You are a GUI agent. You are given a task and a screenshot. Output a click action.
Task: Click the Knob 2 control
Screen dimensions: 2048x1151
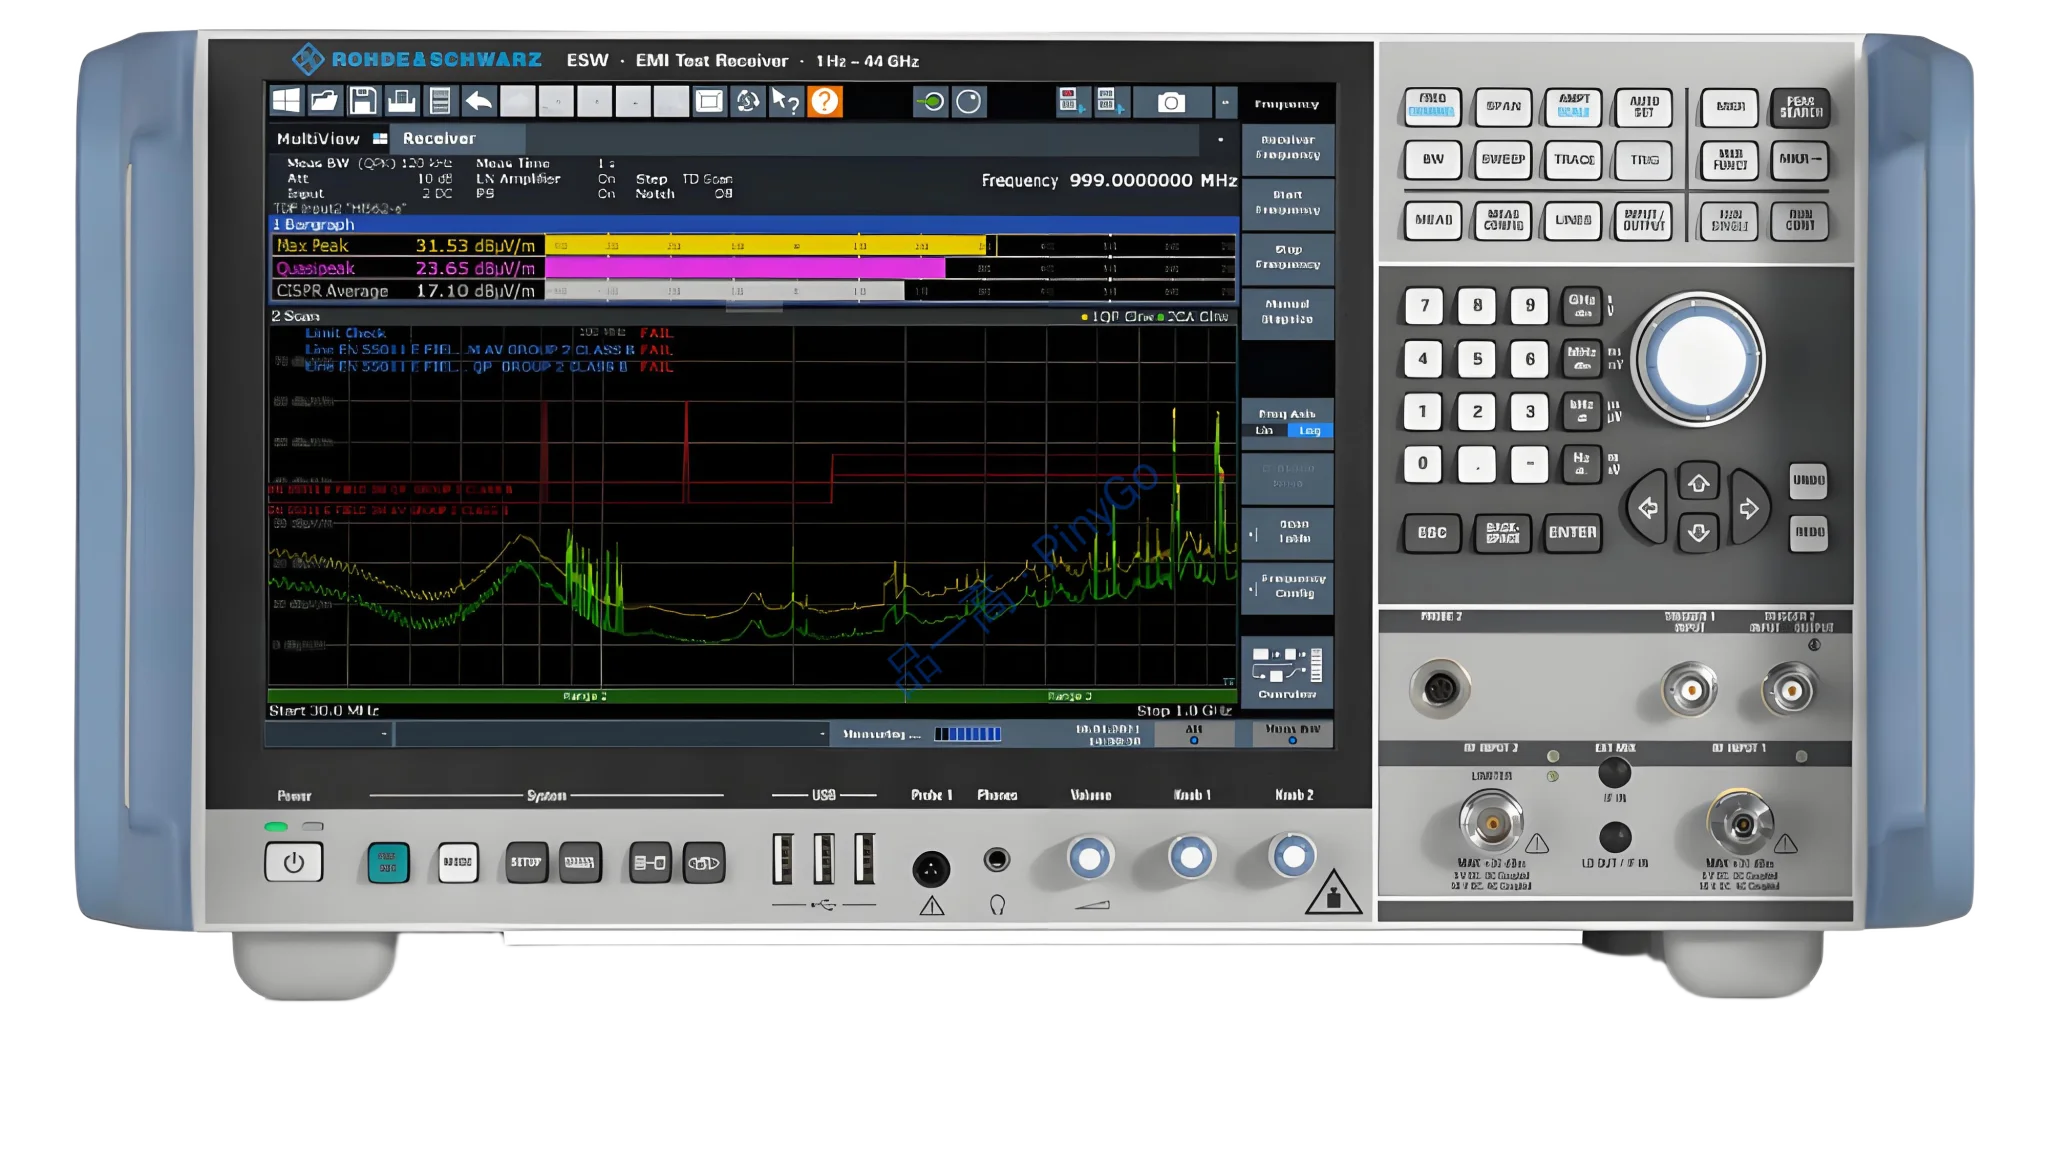tap(1292, 856)
